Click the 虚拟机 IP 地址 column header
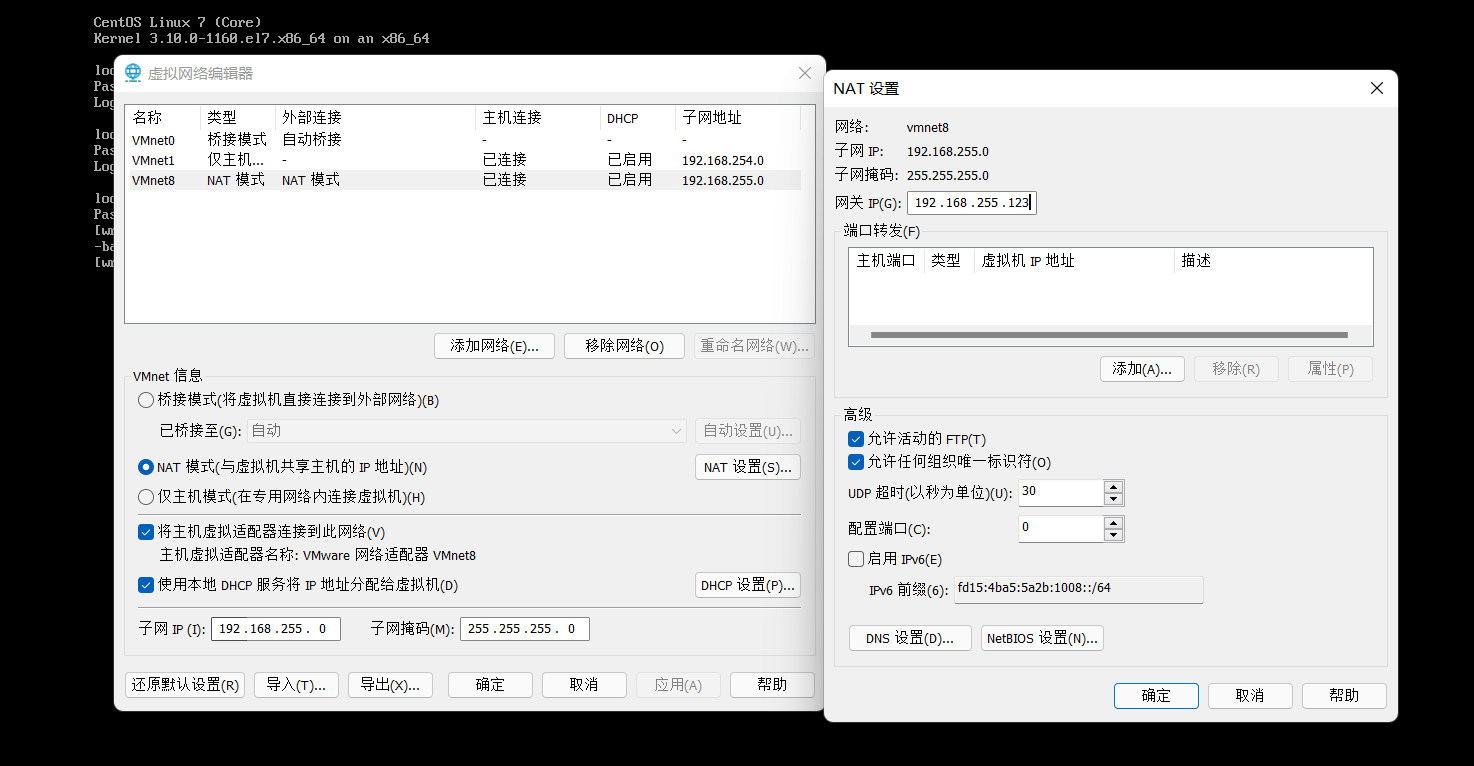The height and width of the screenshot is (766, 1474). (x=1074, y=260)
